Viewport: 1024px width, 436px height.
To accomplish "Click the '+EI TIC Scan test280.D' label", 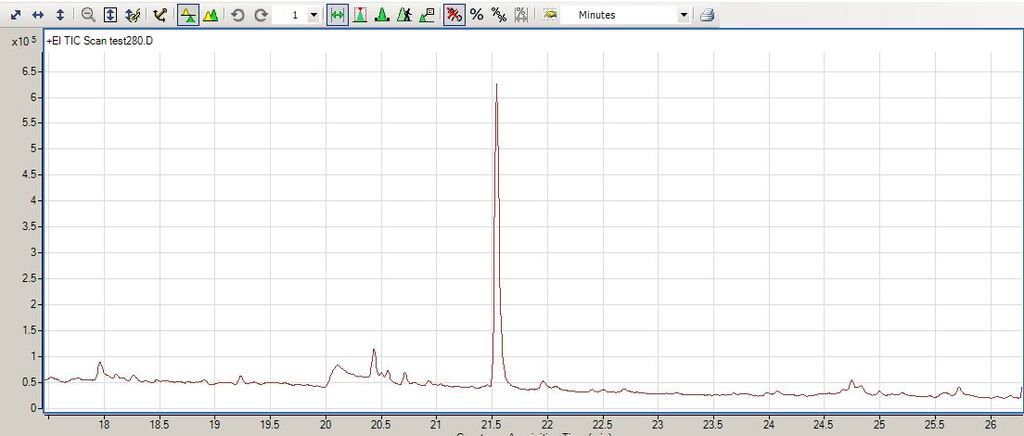I will pos(99,40).
